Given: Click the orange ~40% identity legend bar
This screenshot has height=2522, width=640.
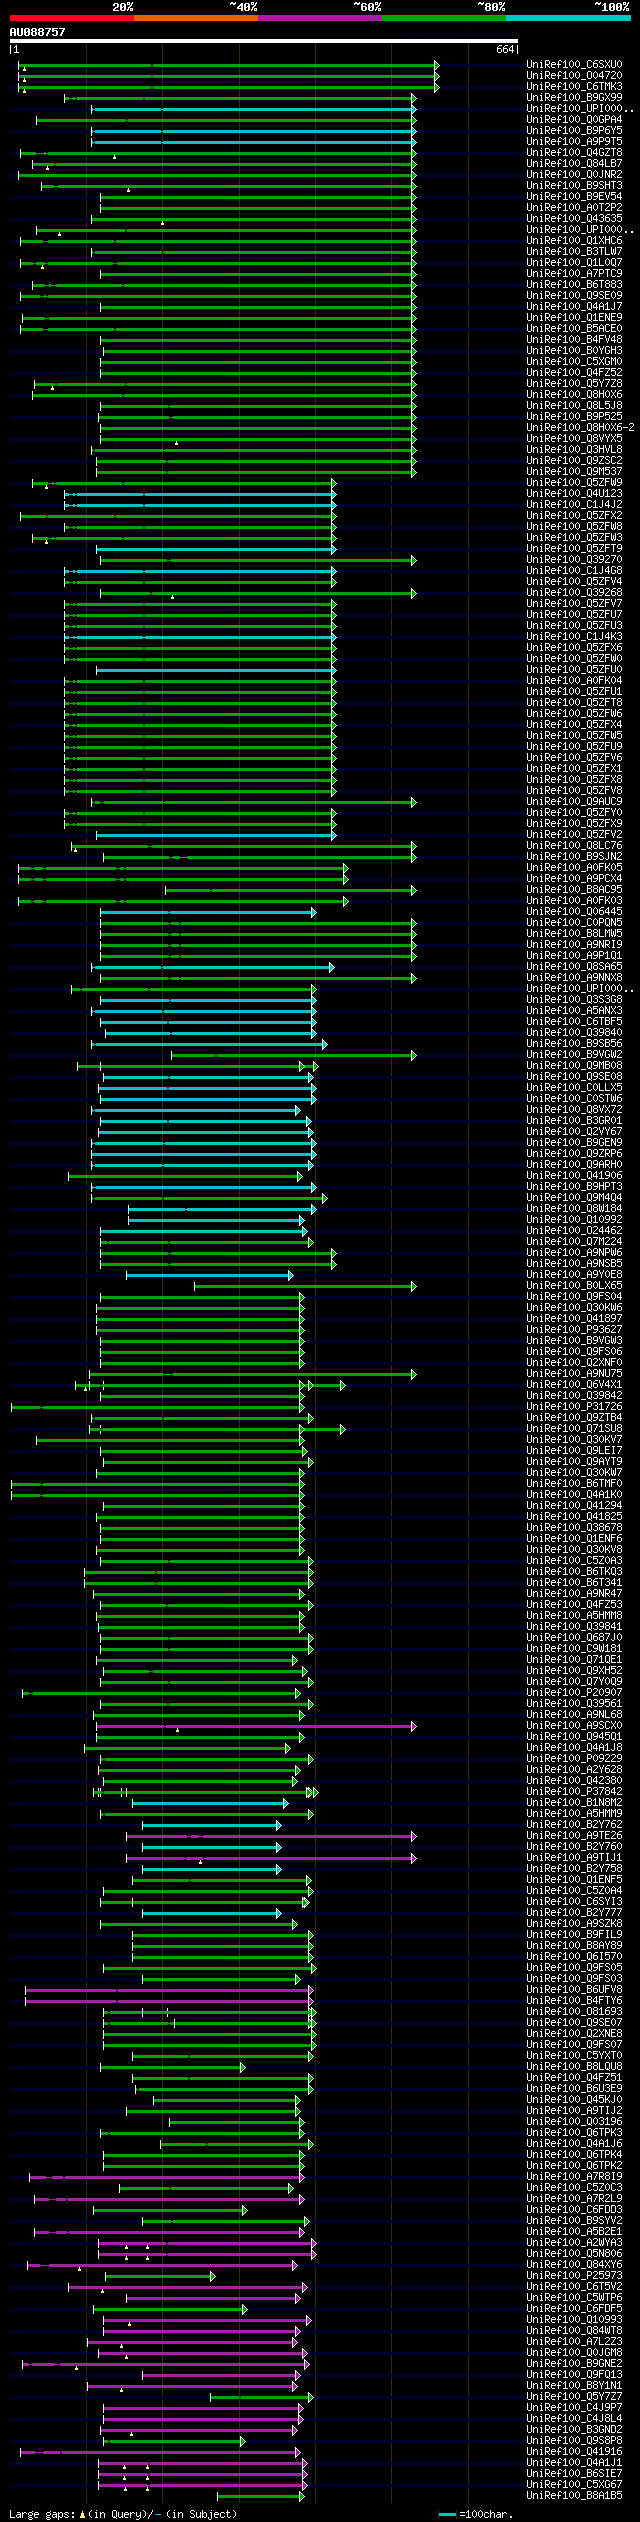Looking at the screenshot, I should coord(195,17).
